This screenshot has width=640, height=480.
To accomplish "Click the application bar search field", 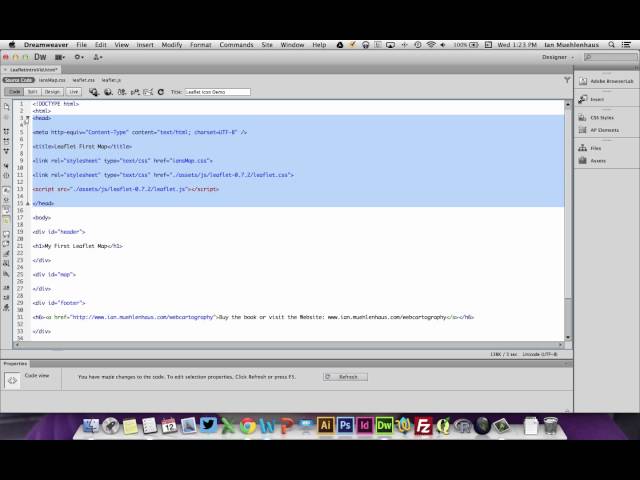I will [610, 57].
